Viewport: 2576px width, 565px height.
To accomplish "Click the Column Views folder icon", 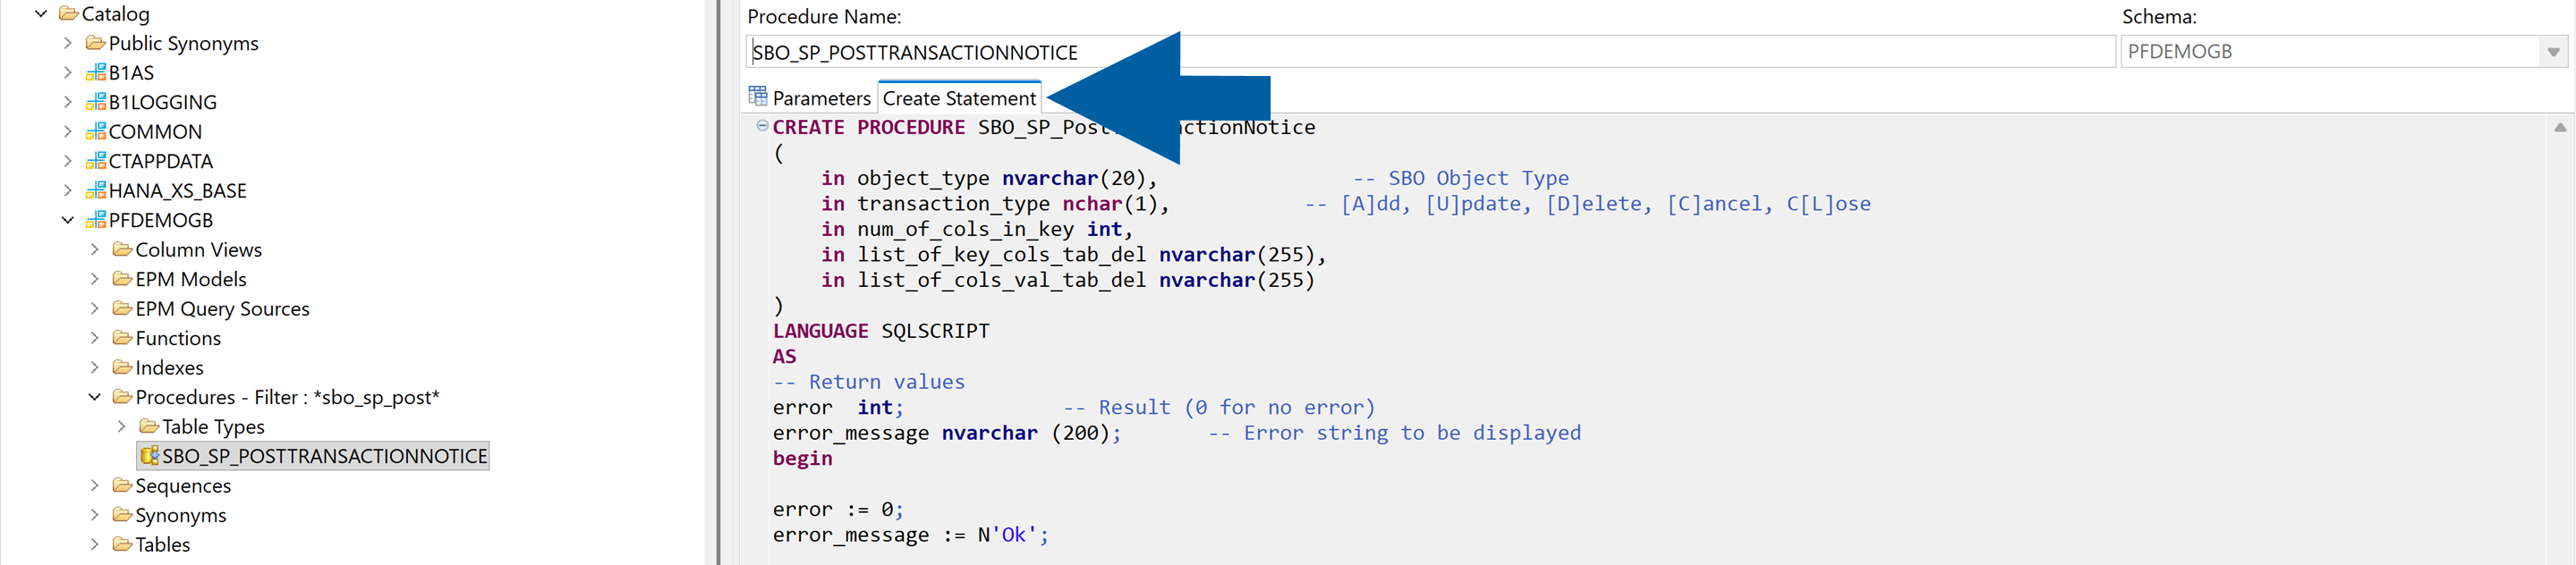I will click(x=123, y=250).
